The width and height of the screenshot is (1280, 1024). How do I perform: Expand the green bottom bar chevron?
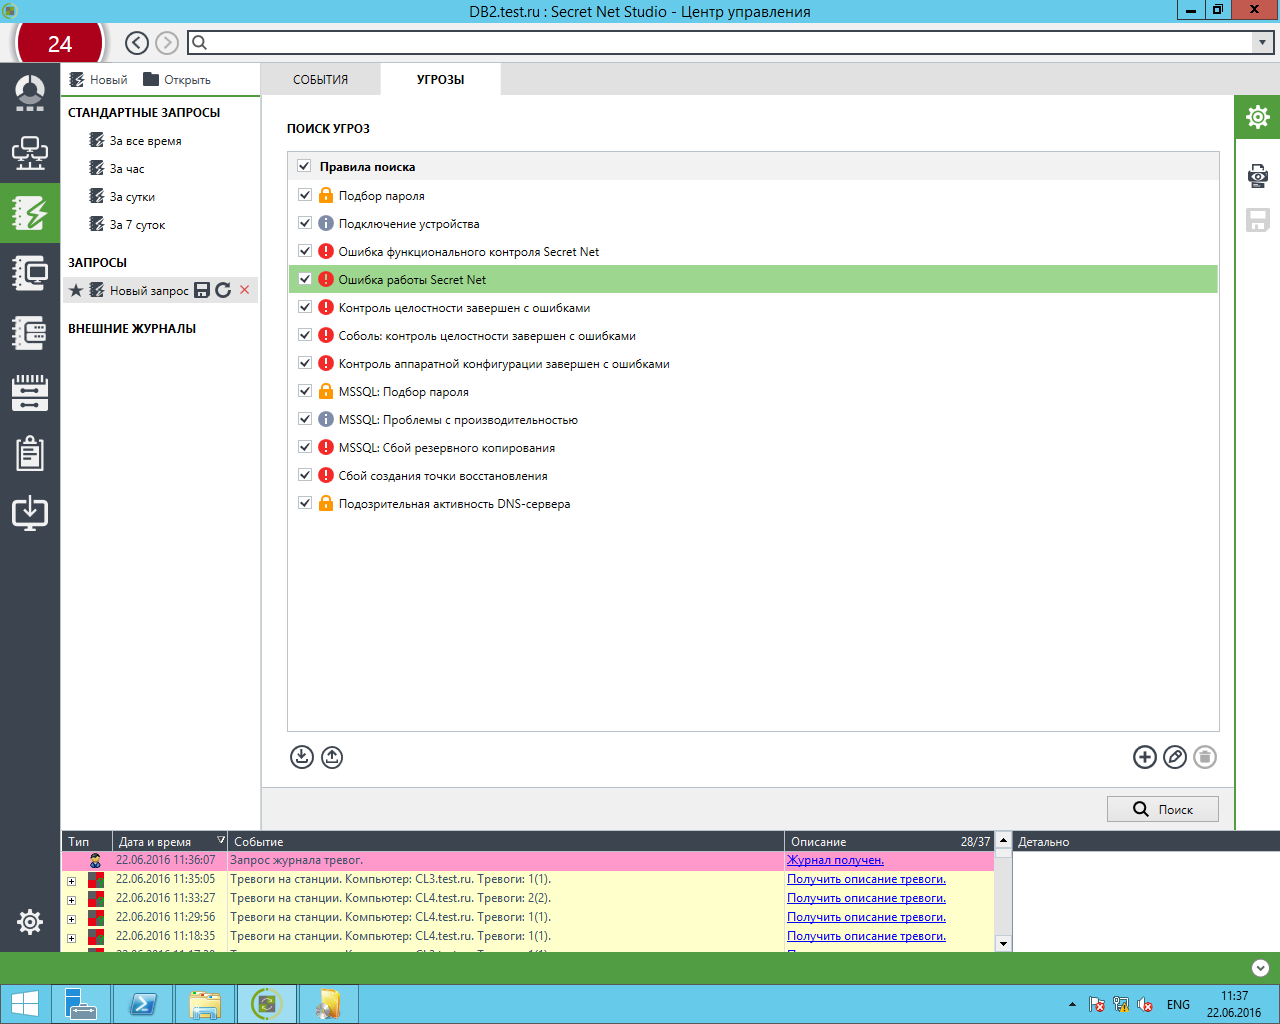point(1260,968)
